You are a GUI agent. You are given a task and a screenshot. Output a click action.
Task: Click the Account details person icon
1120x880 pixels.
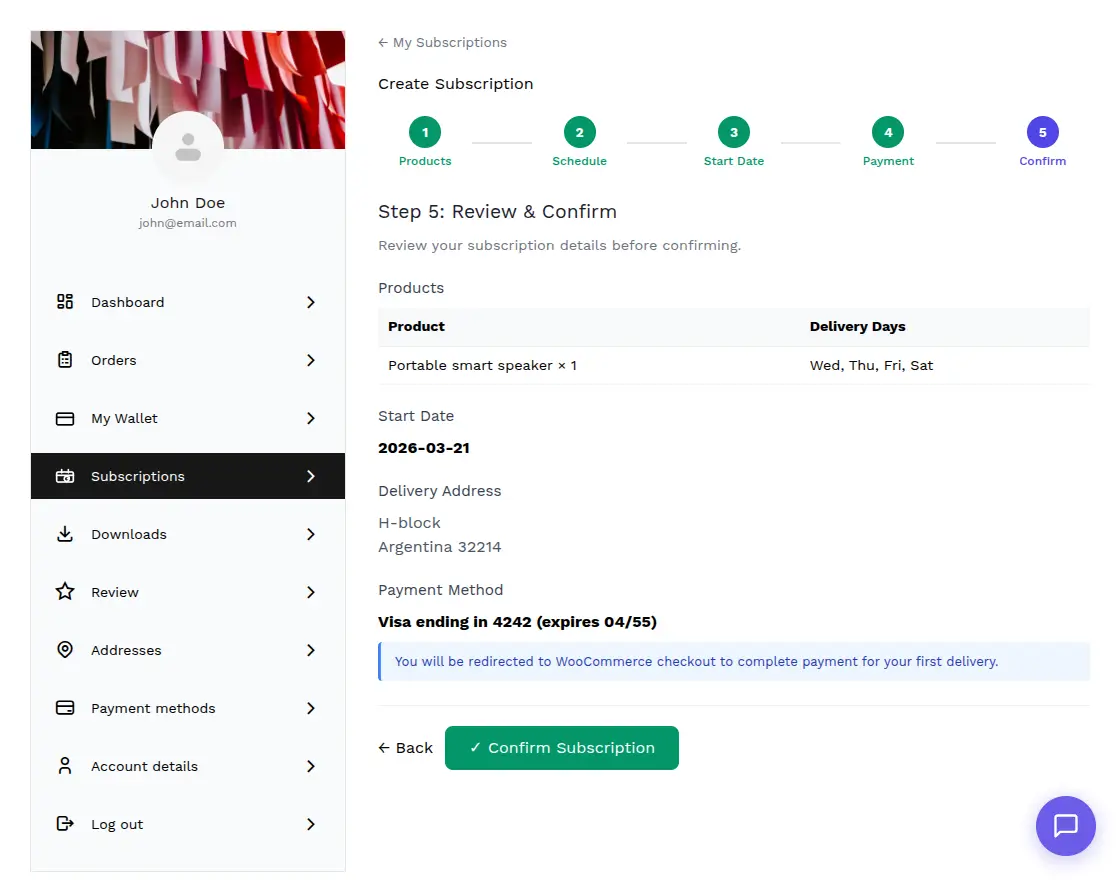(65, 766)
